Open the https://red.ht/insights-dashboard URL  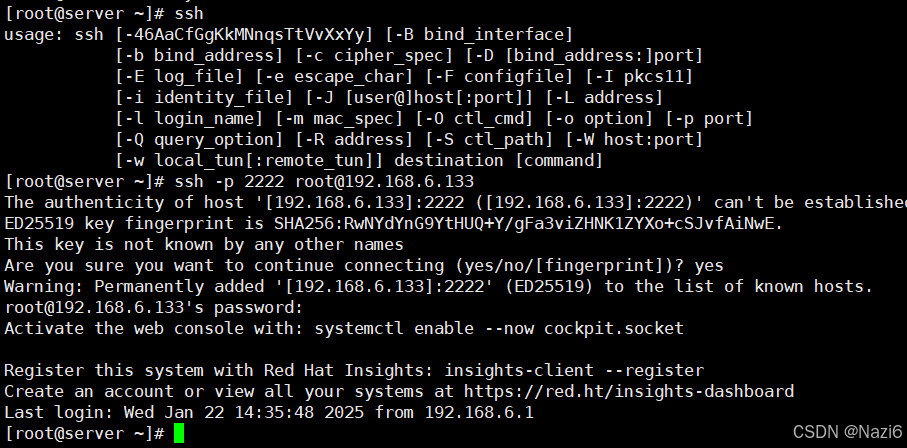tap(629, 391)
